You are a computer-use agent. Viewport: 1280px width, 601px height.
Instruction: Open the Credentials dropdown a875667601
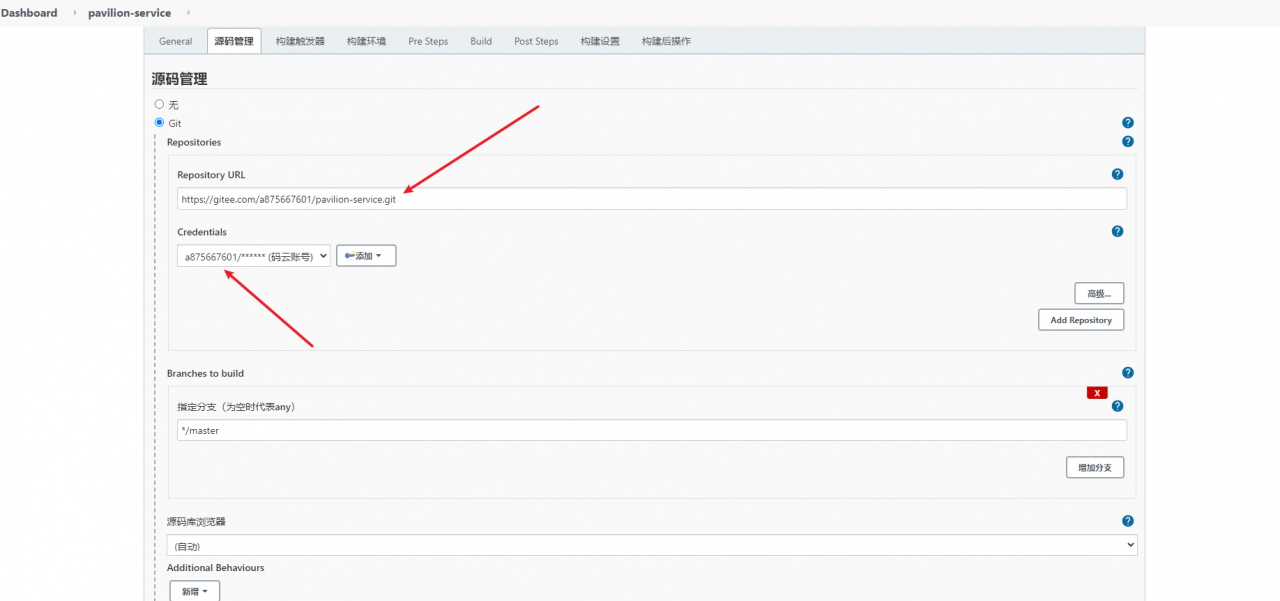point(254,256)
